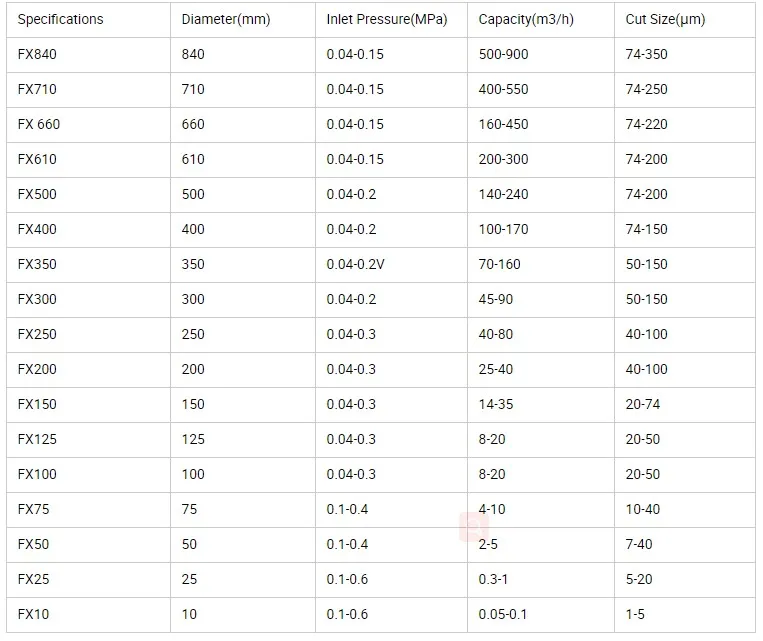Select the 74-350 cut size cell
The image size is (763, 641).
[x=646, y=54]
